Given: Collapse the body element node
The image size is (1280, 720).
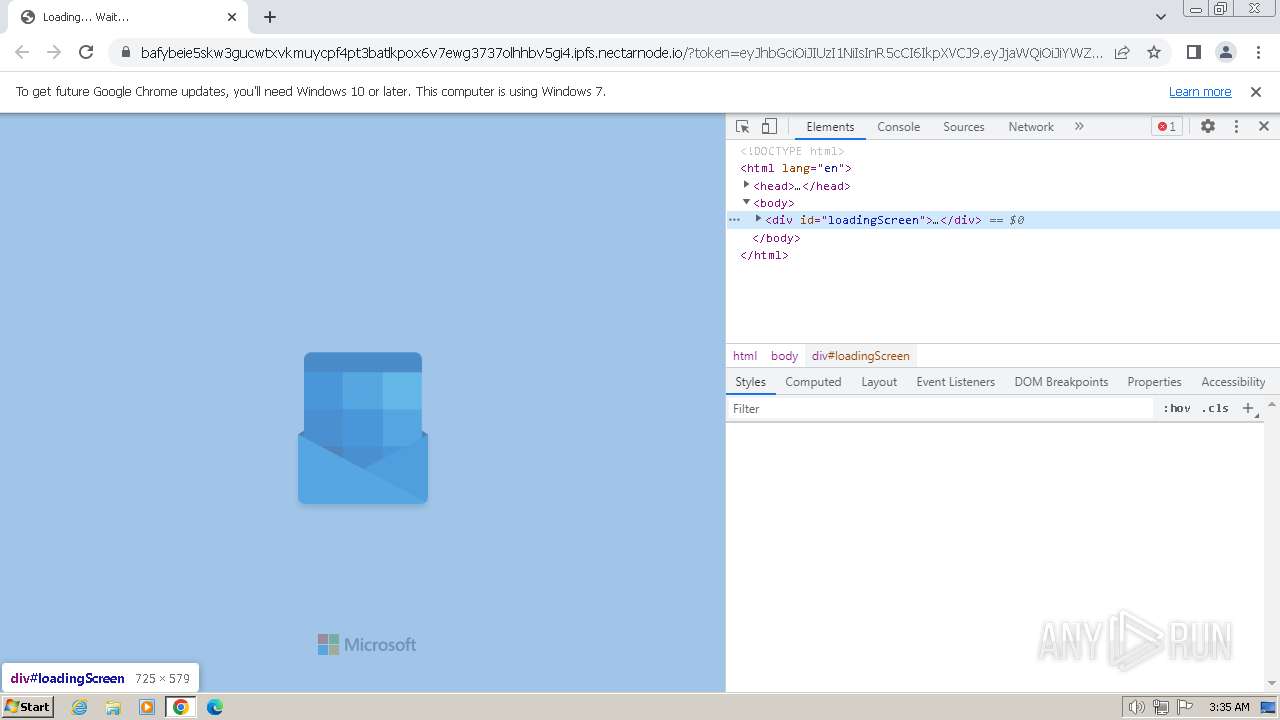Looking at the screenshot, I should (x=746, y=202).
